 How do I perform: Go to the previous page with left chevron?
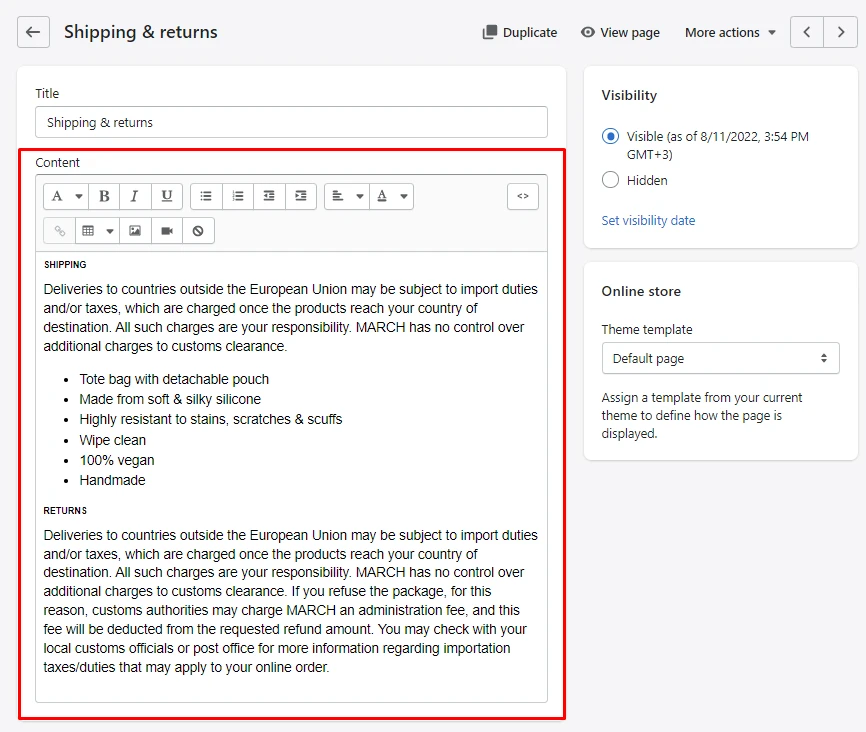coord(807,32)
